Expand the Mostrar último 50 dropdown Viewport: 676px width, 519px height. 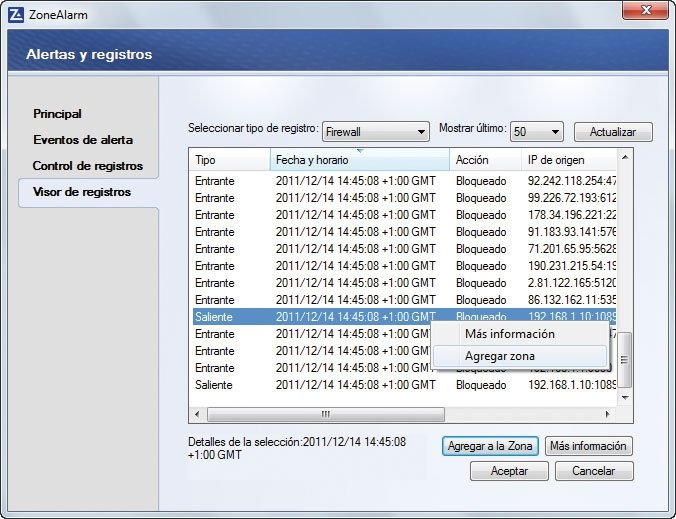coord(537,131)
